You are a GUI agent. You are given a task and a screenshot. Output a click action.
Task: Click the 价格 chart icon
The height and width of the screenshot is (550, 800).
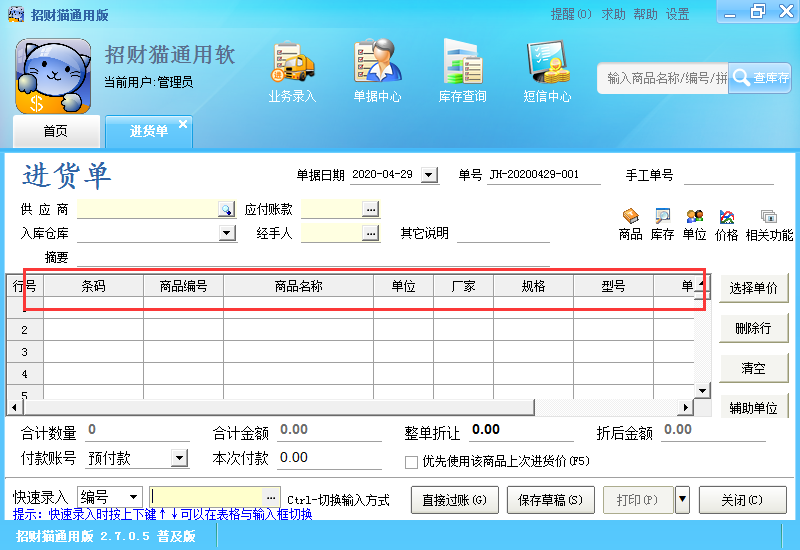click(727, 217)
